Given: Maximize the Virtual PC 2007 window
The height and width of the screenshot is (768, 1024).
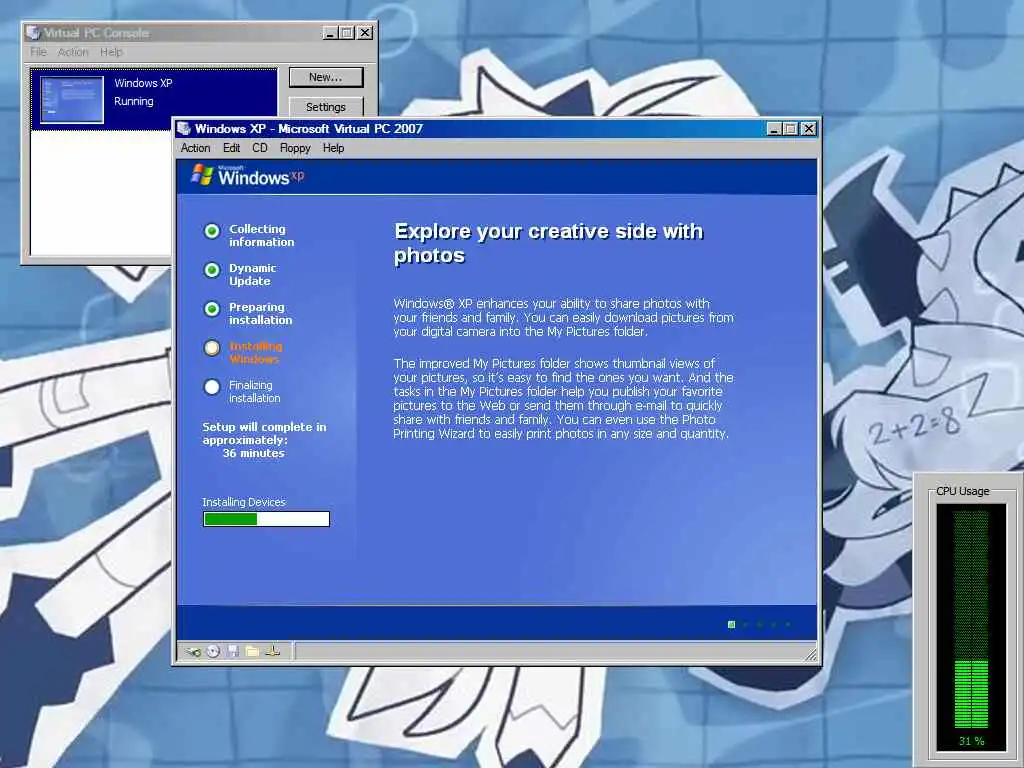Looking at the screenshot, I should point(790,129).
